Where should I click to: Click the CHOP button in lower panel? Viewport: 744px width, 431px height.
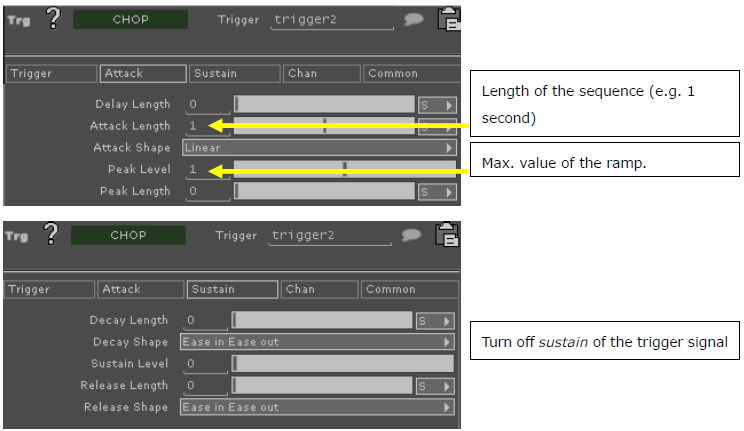pyautogui.click(x=128, y=235)
